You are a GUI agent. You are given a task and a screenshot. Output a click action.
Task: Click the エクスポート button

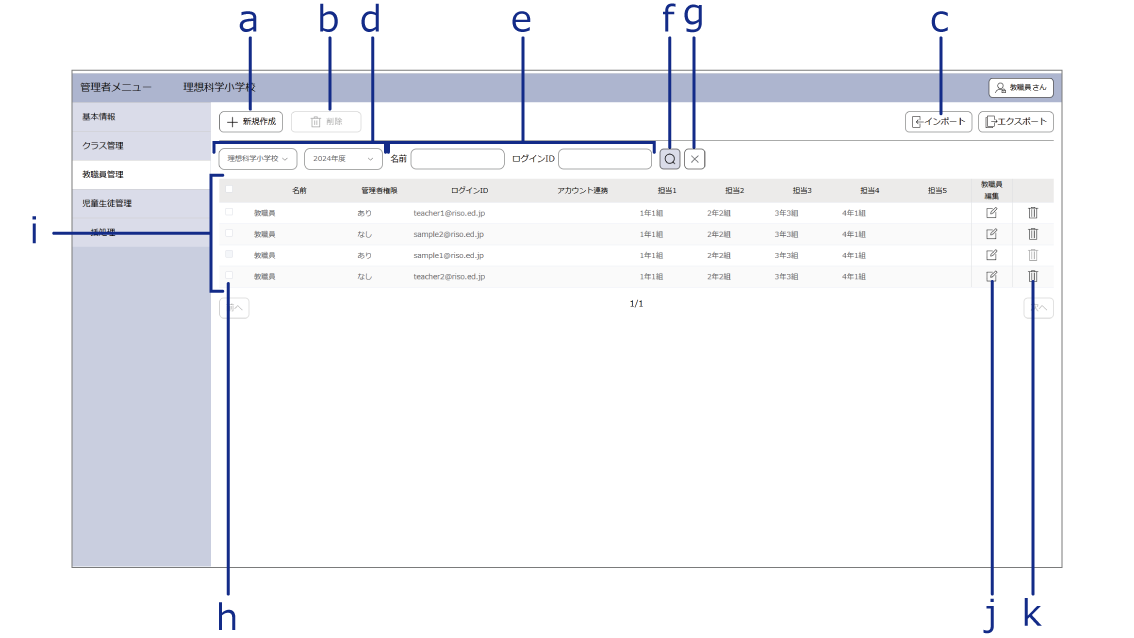(x=1015, y=122)
